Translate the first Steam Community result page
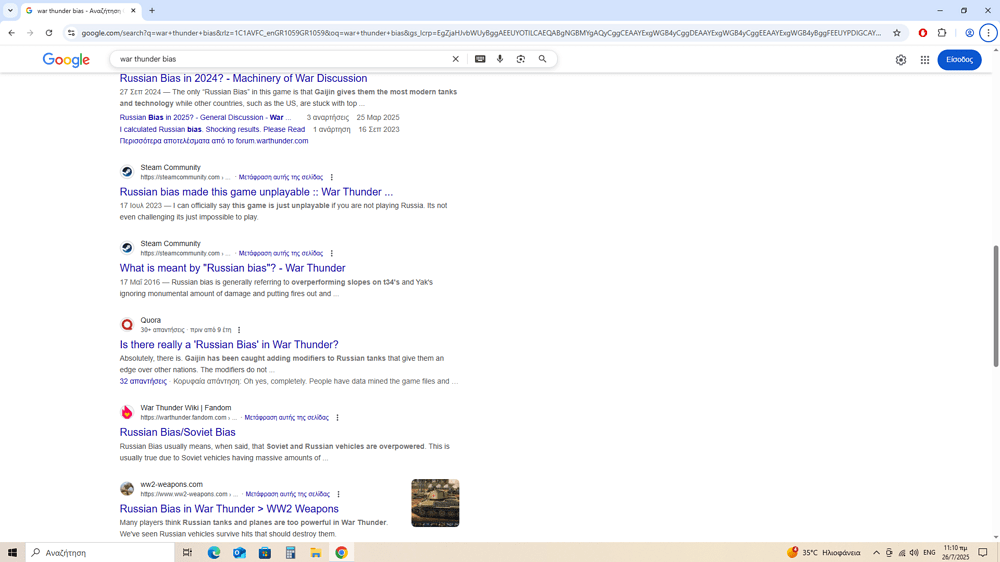Image resolution: width=1000 pixels, height=562 pixels. 281,177
